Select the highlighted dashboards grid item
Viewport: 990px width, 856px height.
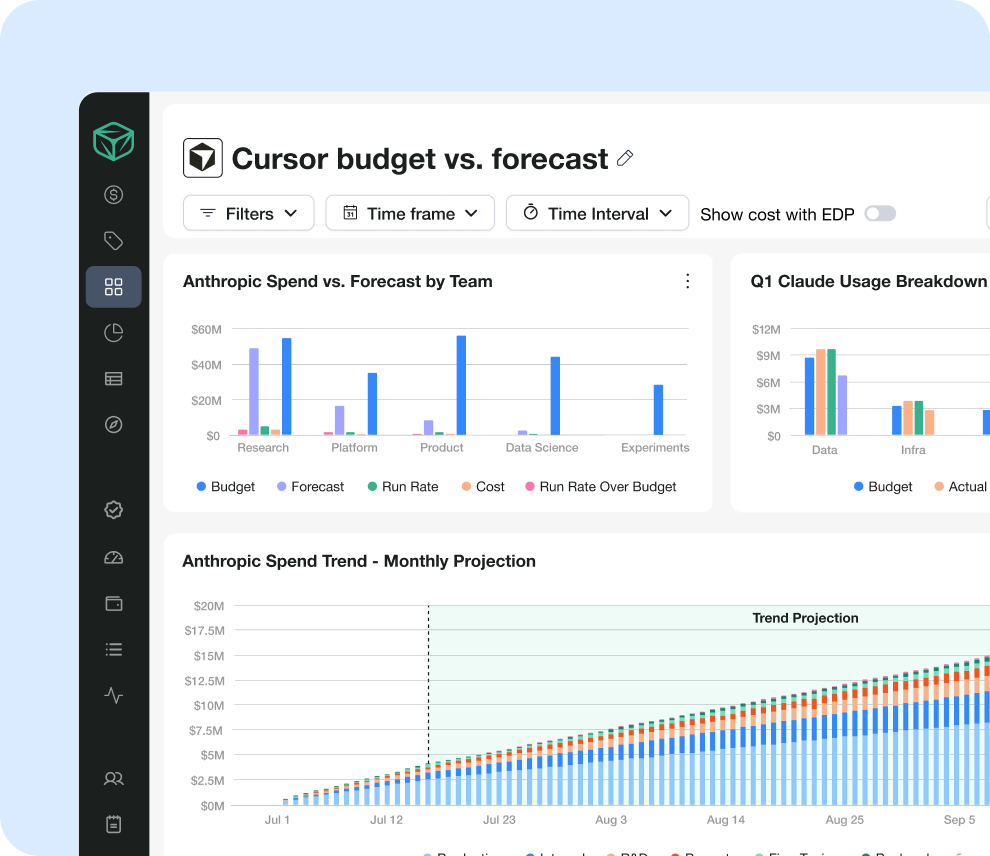(x=114, y=287)
